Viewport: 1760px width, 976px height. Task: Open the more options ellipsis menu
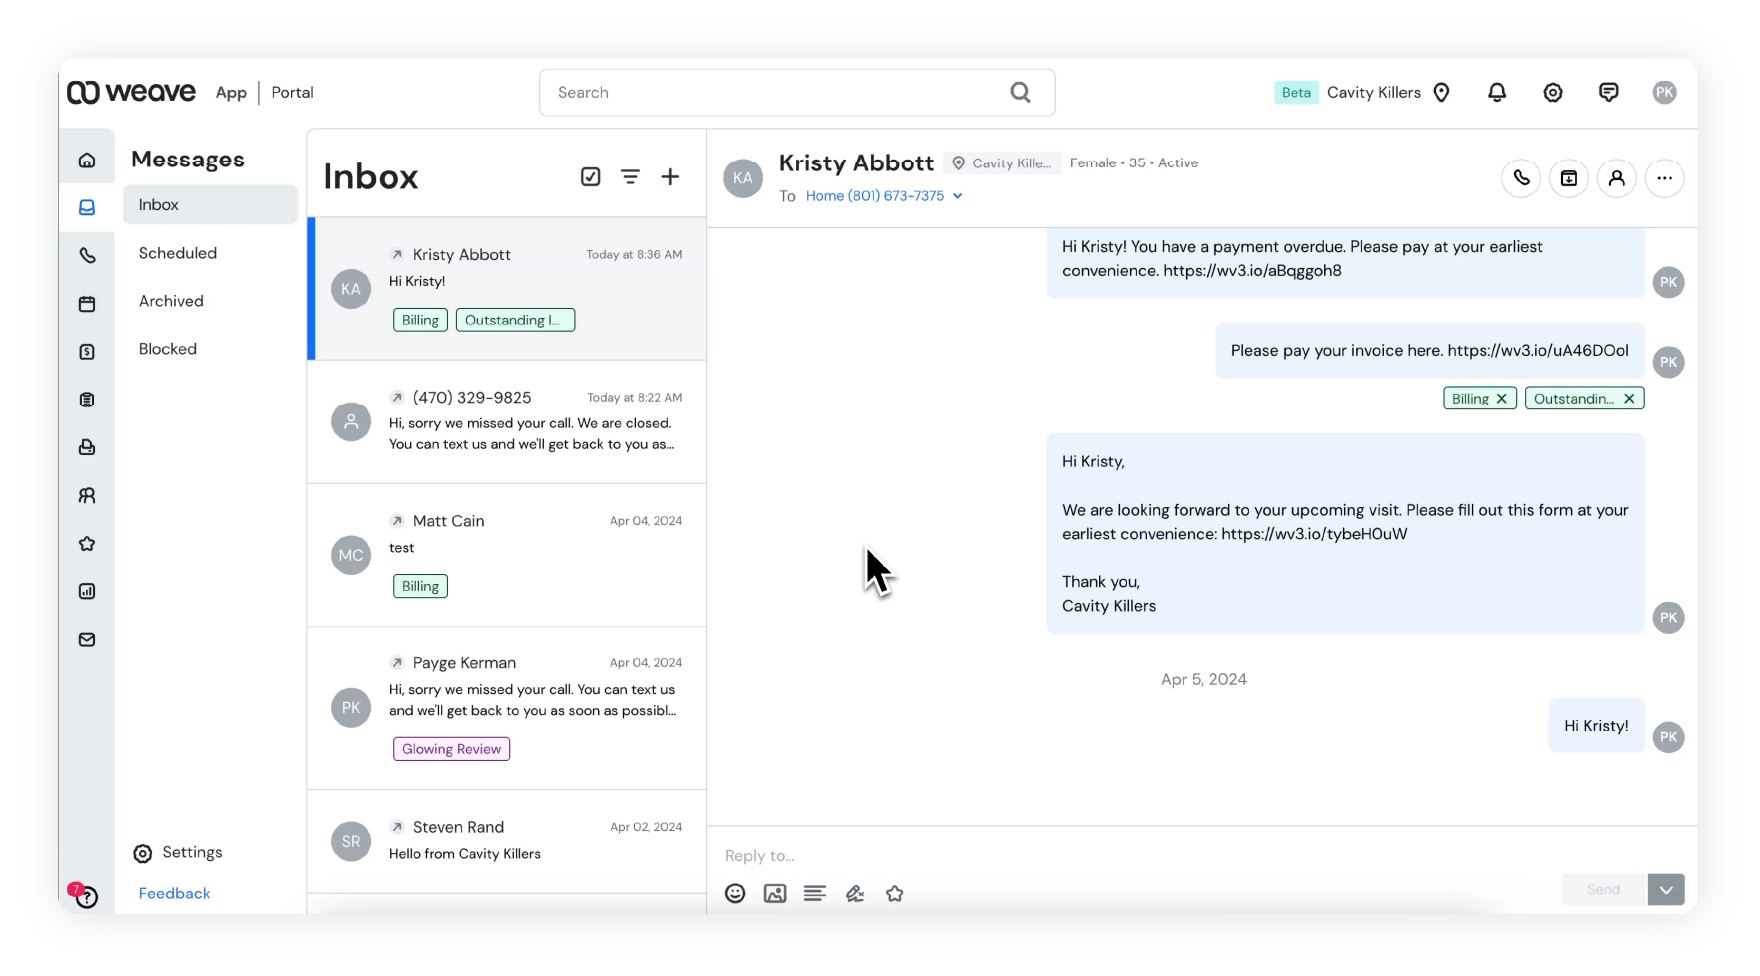click(1665, 178)
